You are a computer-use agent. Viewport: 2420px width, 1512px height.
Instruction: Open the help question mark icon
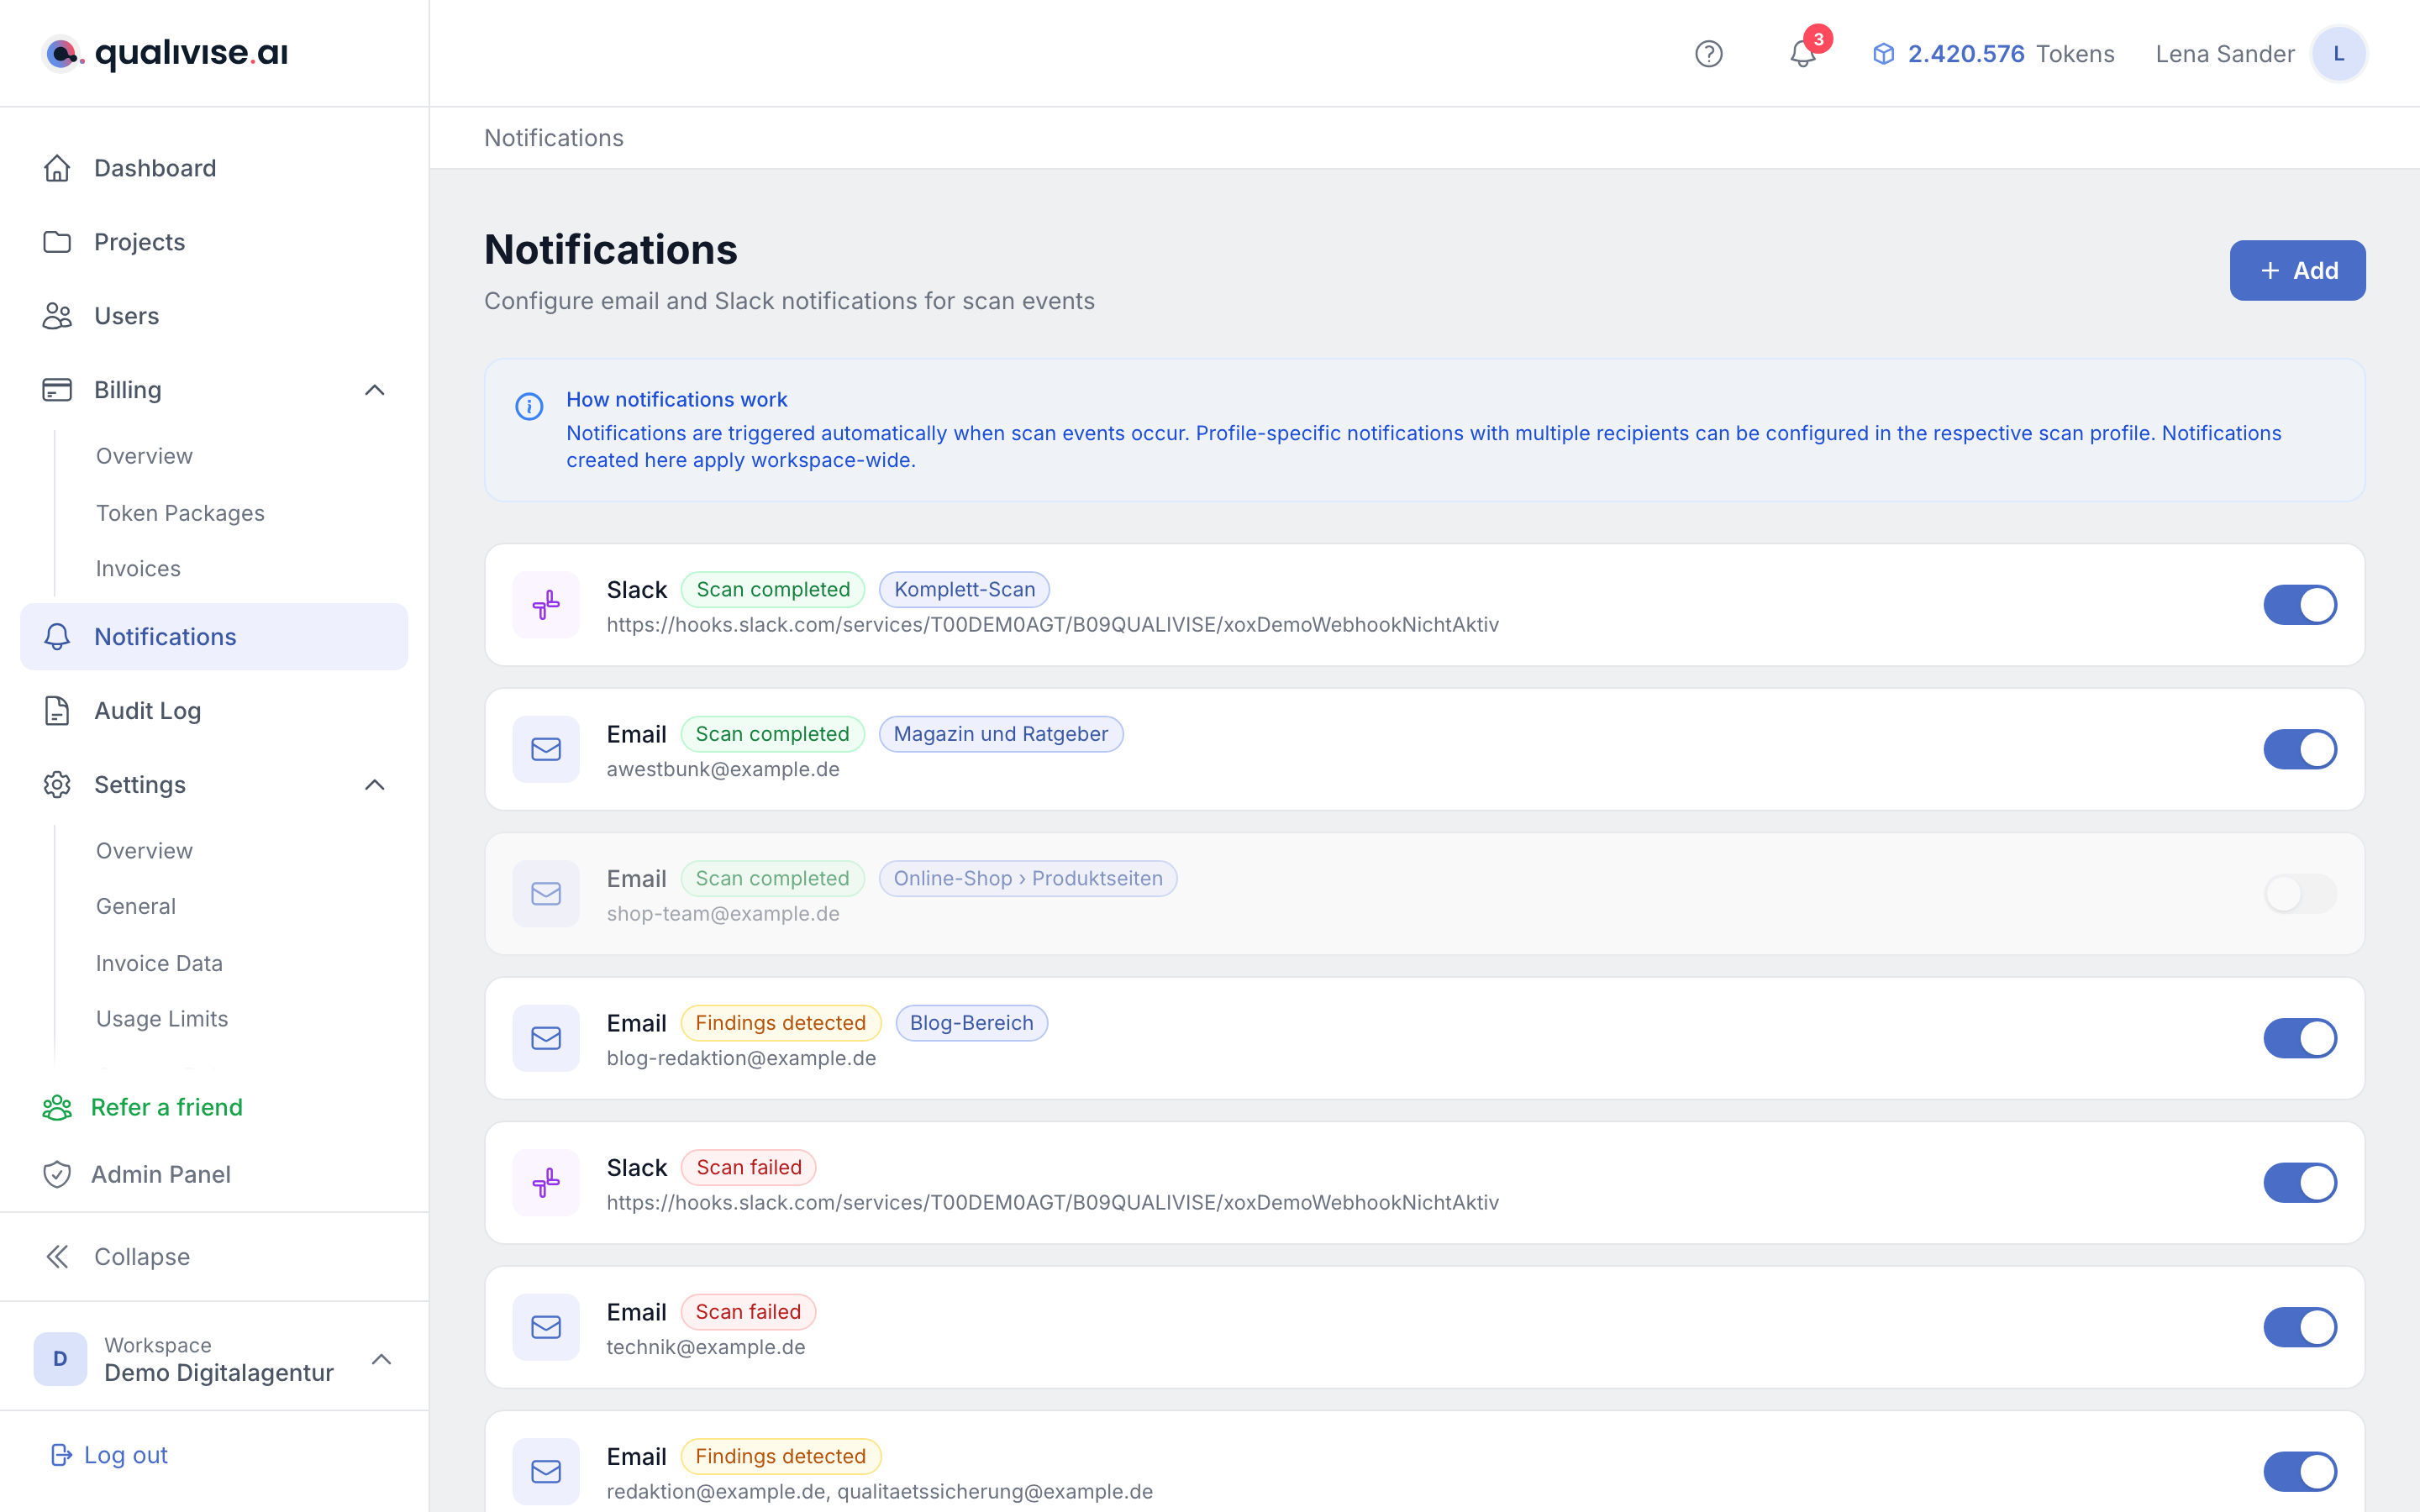pos(1708,54)
